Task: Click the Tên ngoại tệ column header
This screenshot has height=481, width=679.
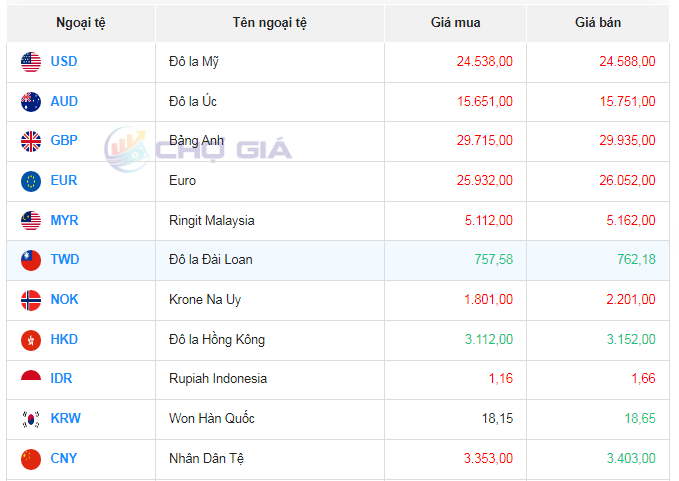Action: coord(269,23)
